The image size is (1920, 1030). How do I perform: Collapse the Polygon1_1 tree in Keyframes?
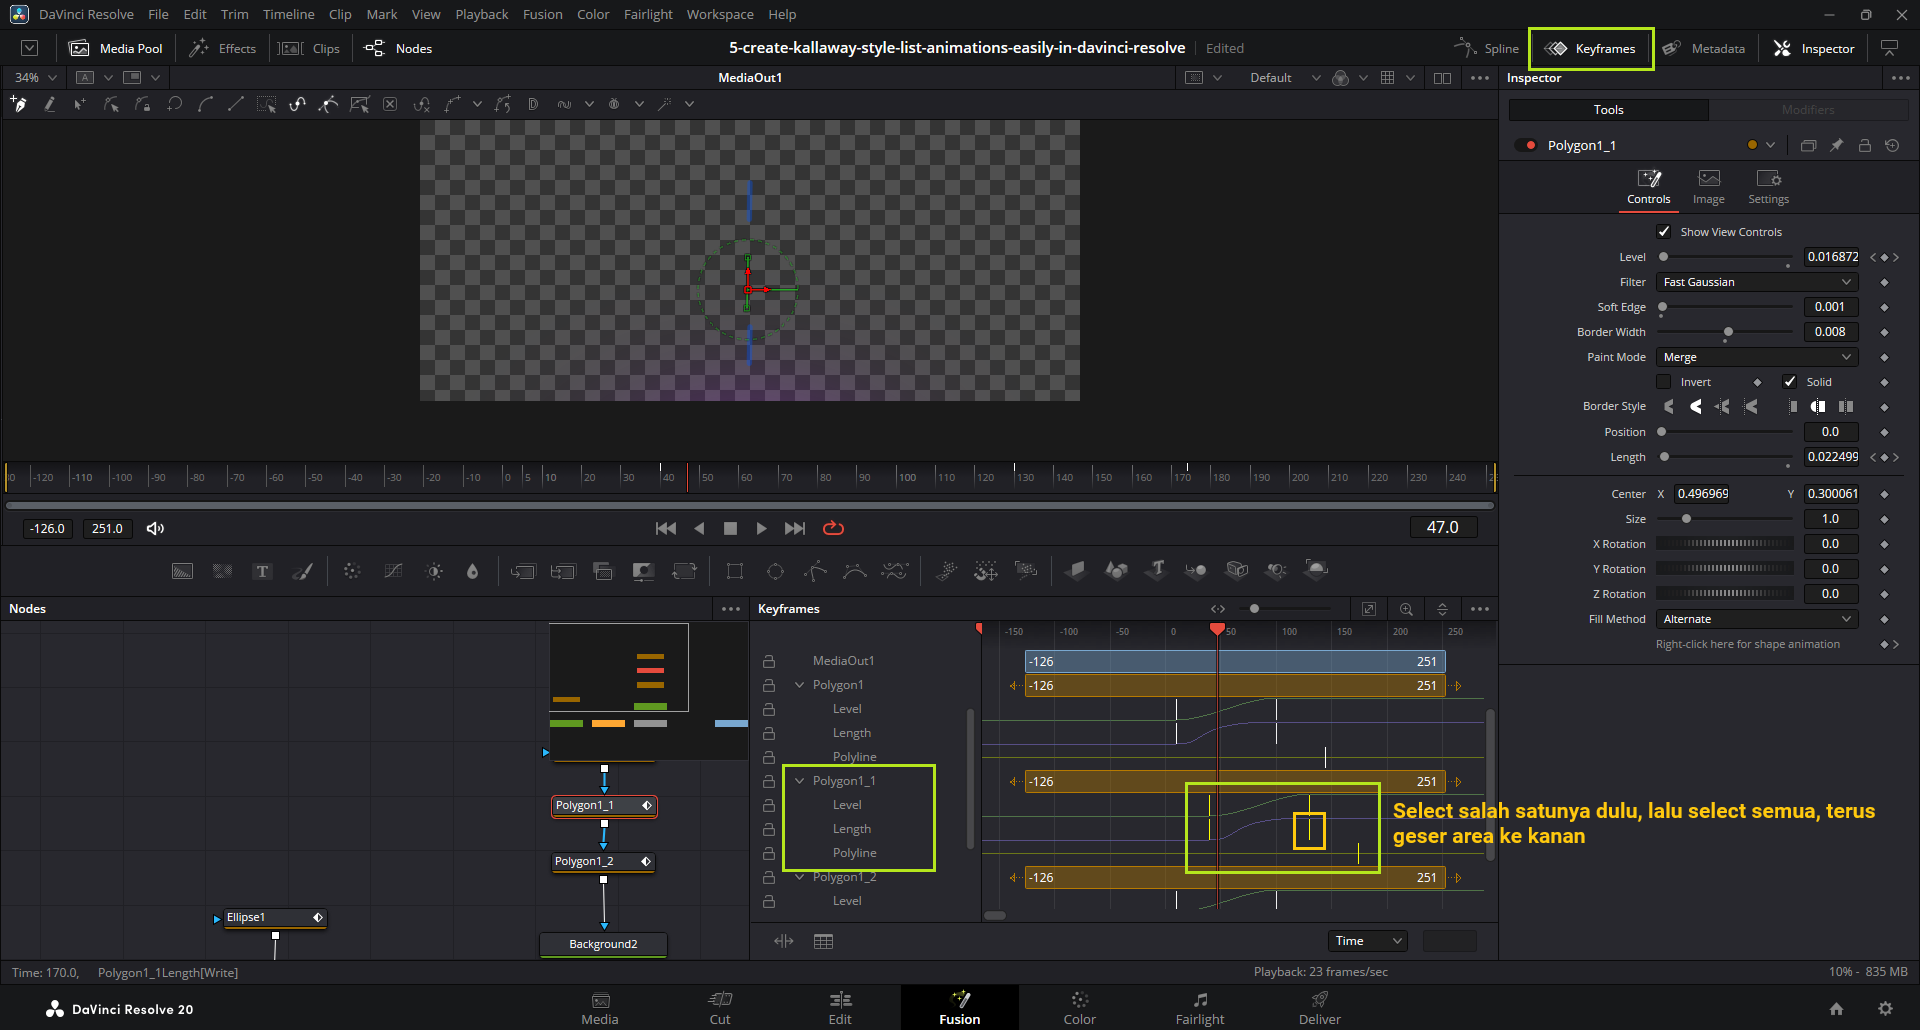click(x=799, y=781)
